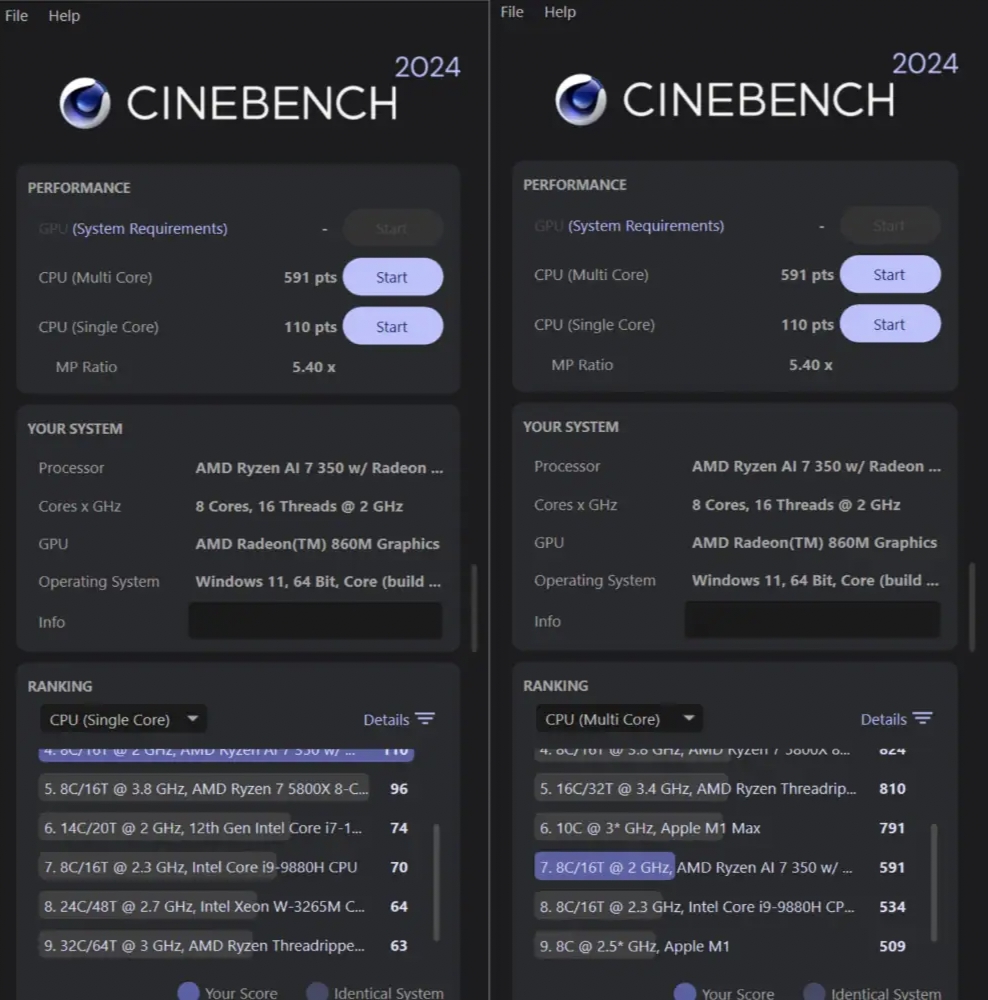Open the CPU (Single Core) ranking dropdown
Viewport: 988px width, 1000px height.
122,719
